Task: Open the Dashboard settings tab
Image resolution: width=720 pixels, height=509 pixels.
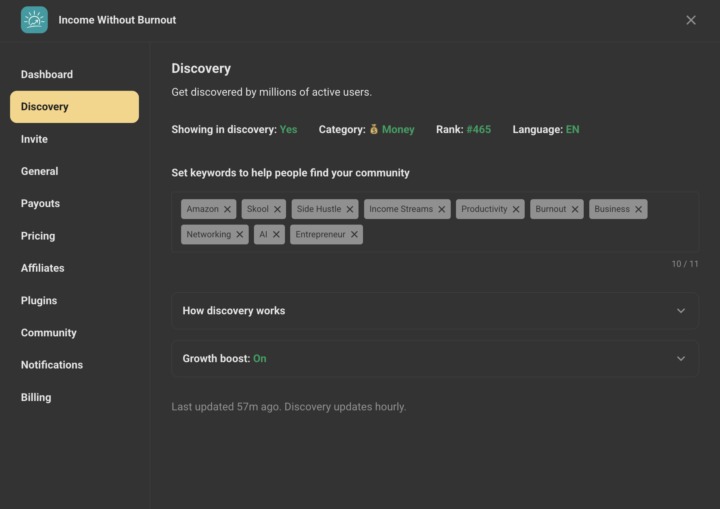Action: pos(47,74)
